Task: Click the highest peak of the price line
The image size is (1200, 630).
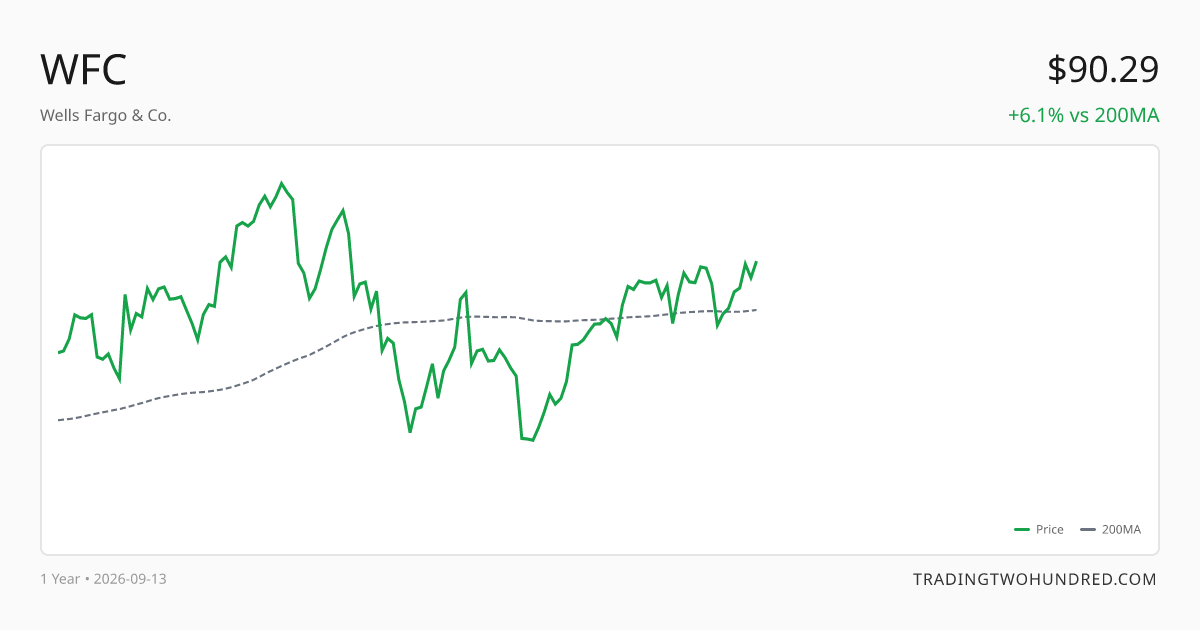Action: click(281, 183)
